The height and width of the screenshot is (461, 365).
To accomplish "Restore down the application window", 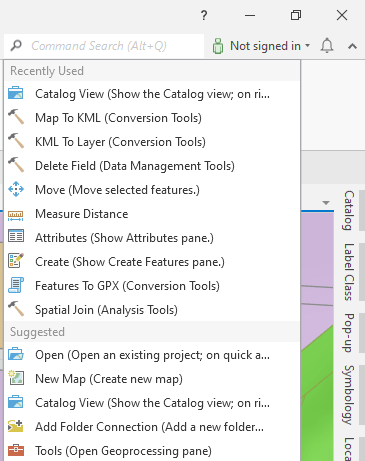I will point(296,15).
